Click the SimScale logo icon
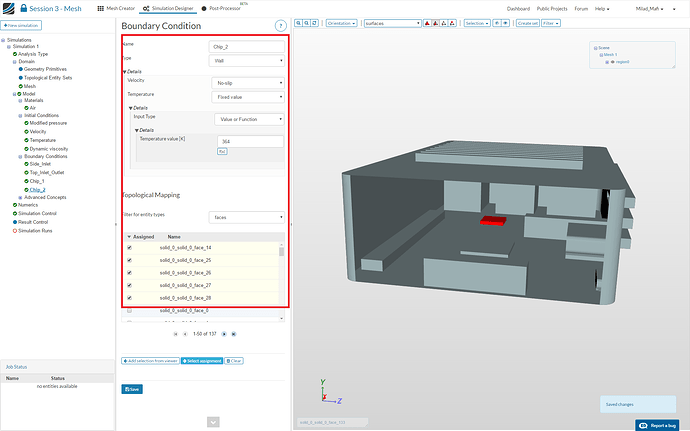 coord(11,8)
